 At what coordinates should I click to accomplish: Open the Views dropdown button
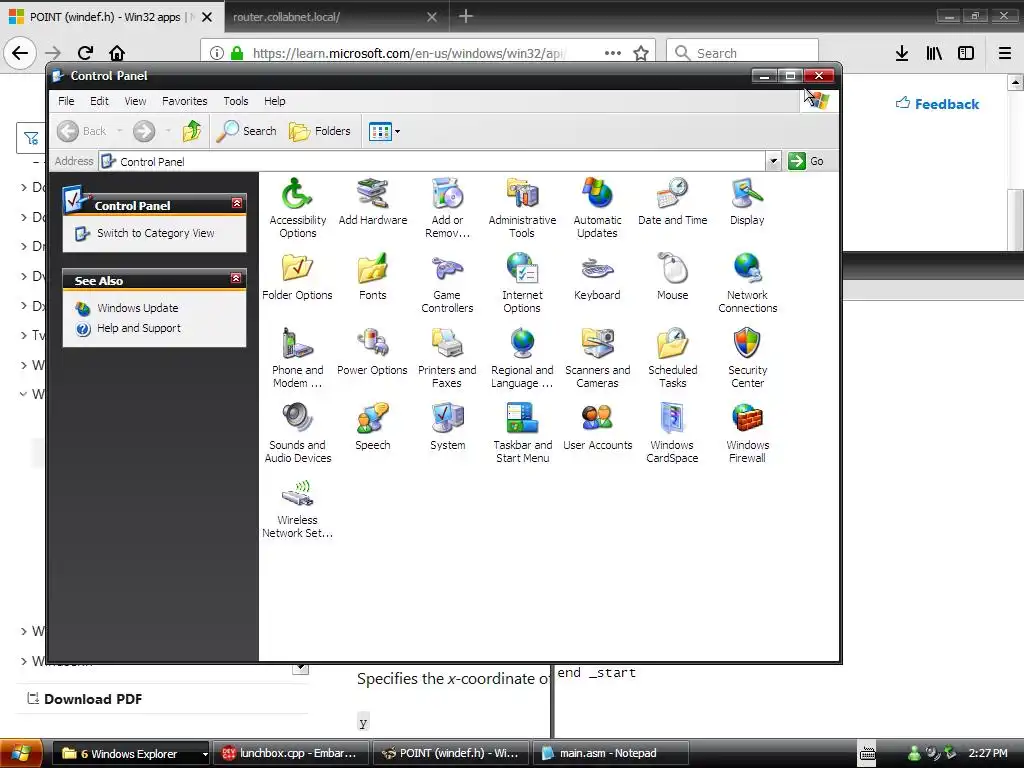tap(385, 131)
